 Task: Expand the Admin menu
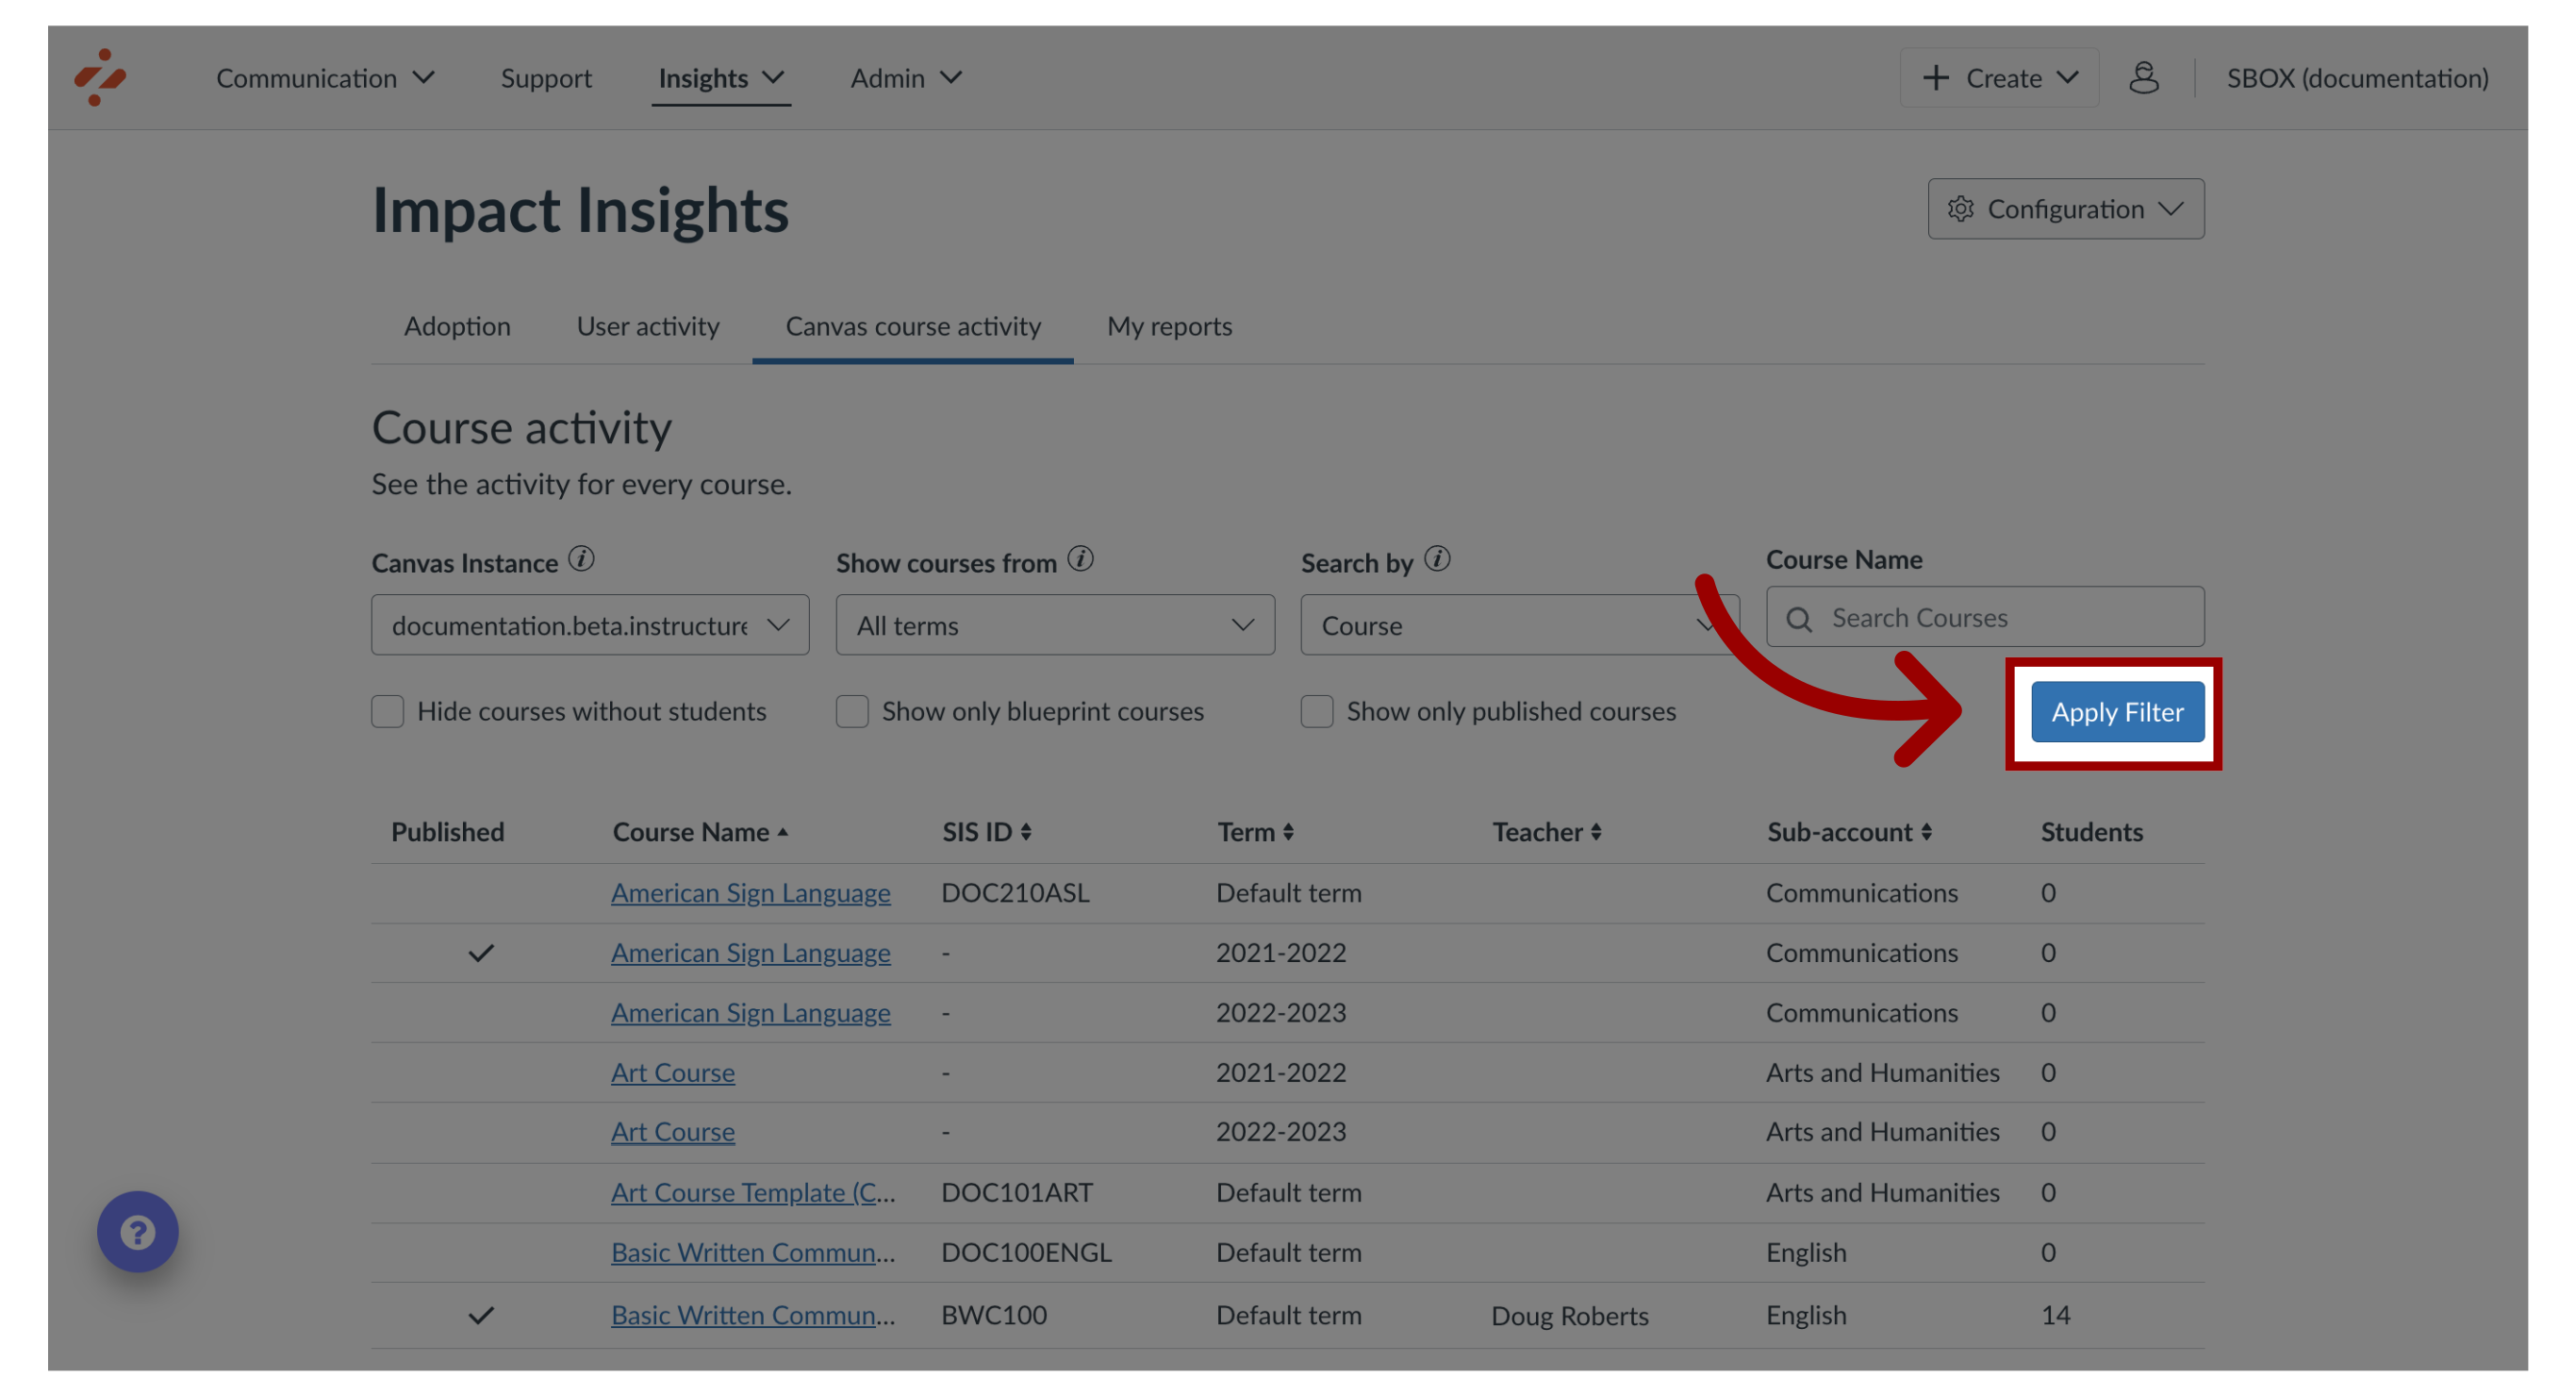pos(906,78)
